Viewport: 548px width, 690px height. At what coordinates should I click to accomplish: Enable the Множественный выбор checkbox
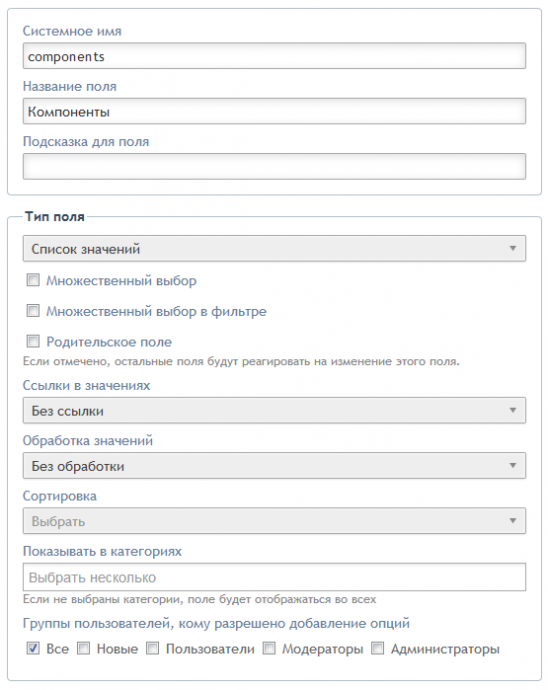coord(33,280)
